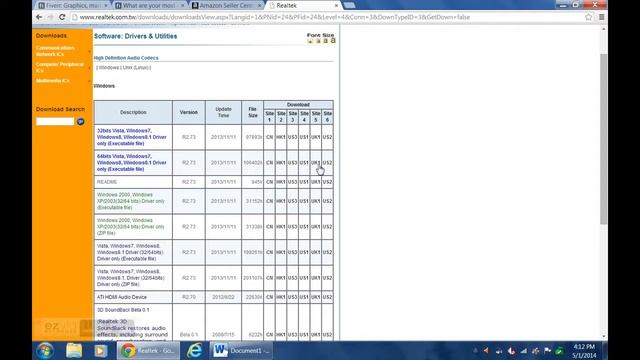Open the Windows Start orb
Image resolution: width=640 pixels, height=360 pixels.
click(x=45, y=351)
